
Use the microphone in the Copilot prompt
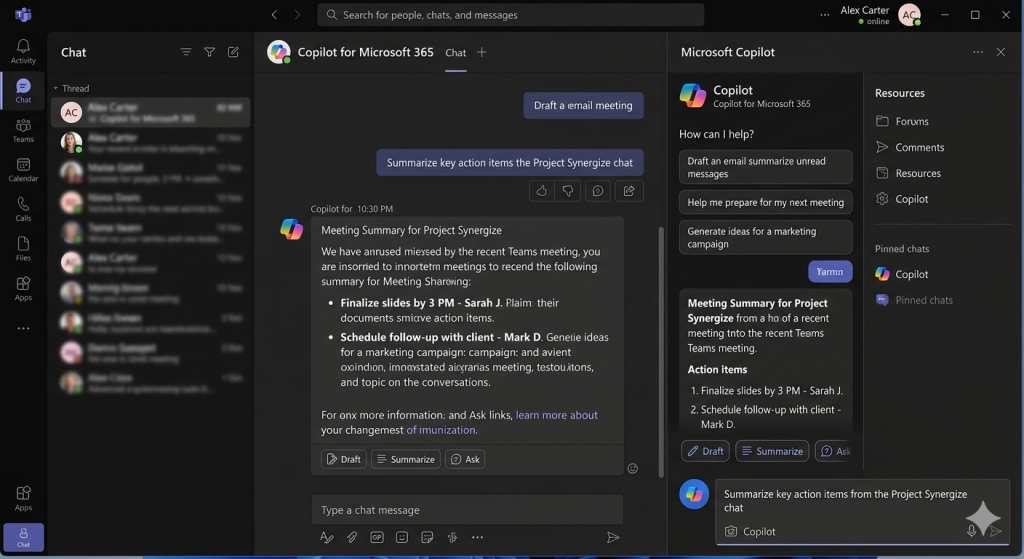click(x=971, y=532)
